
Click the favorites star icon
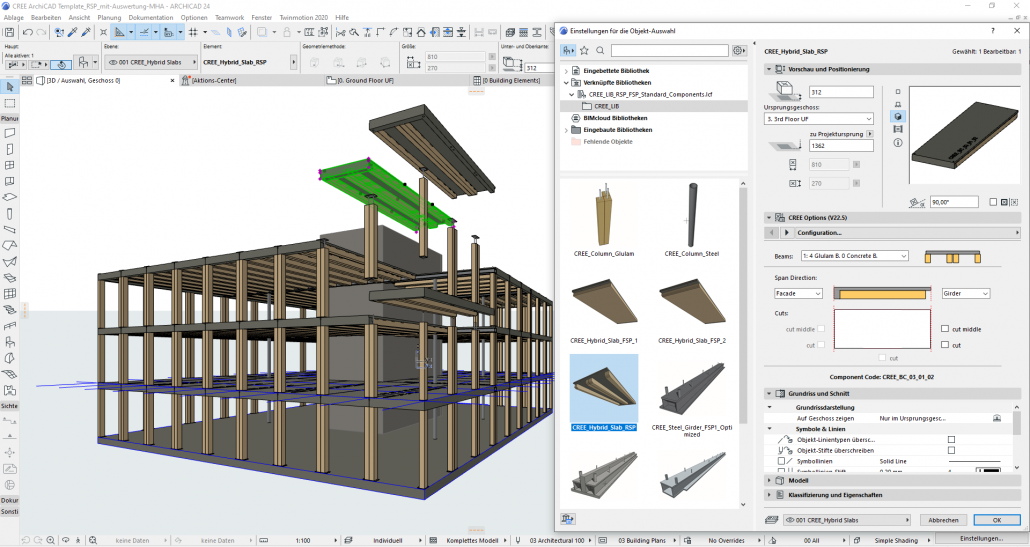[584, 50]
